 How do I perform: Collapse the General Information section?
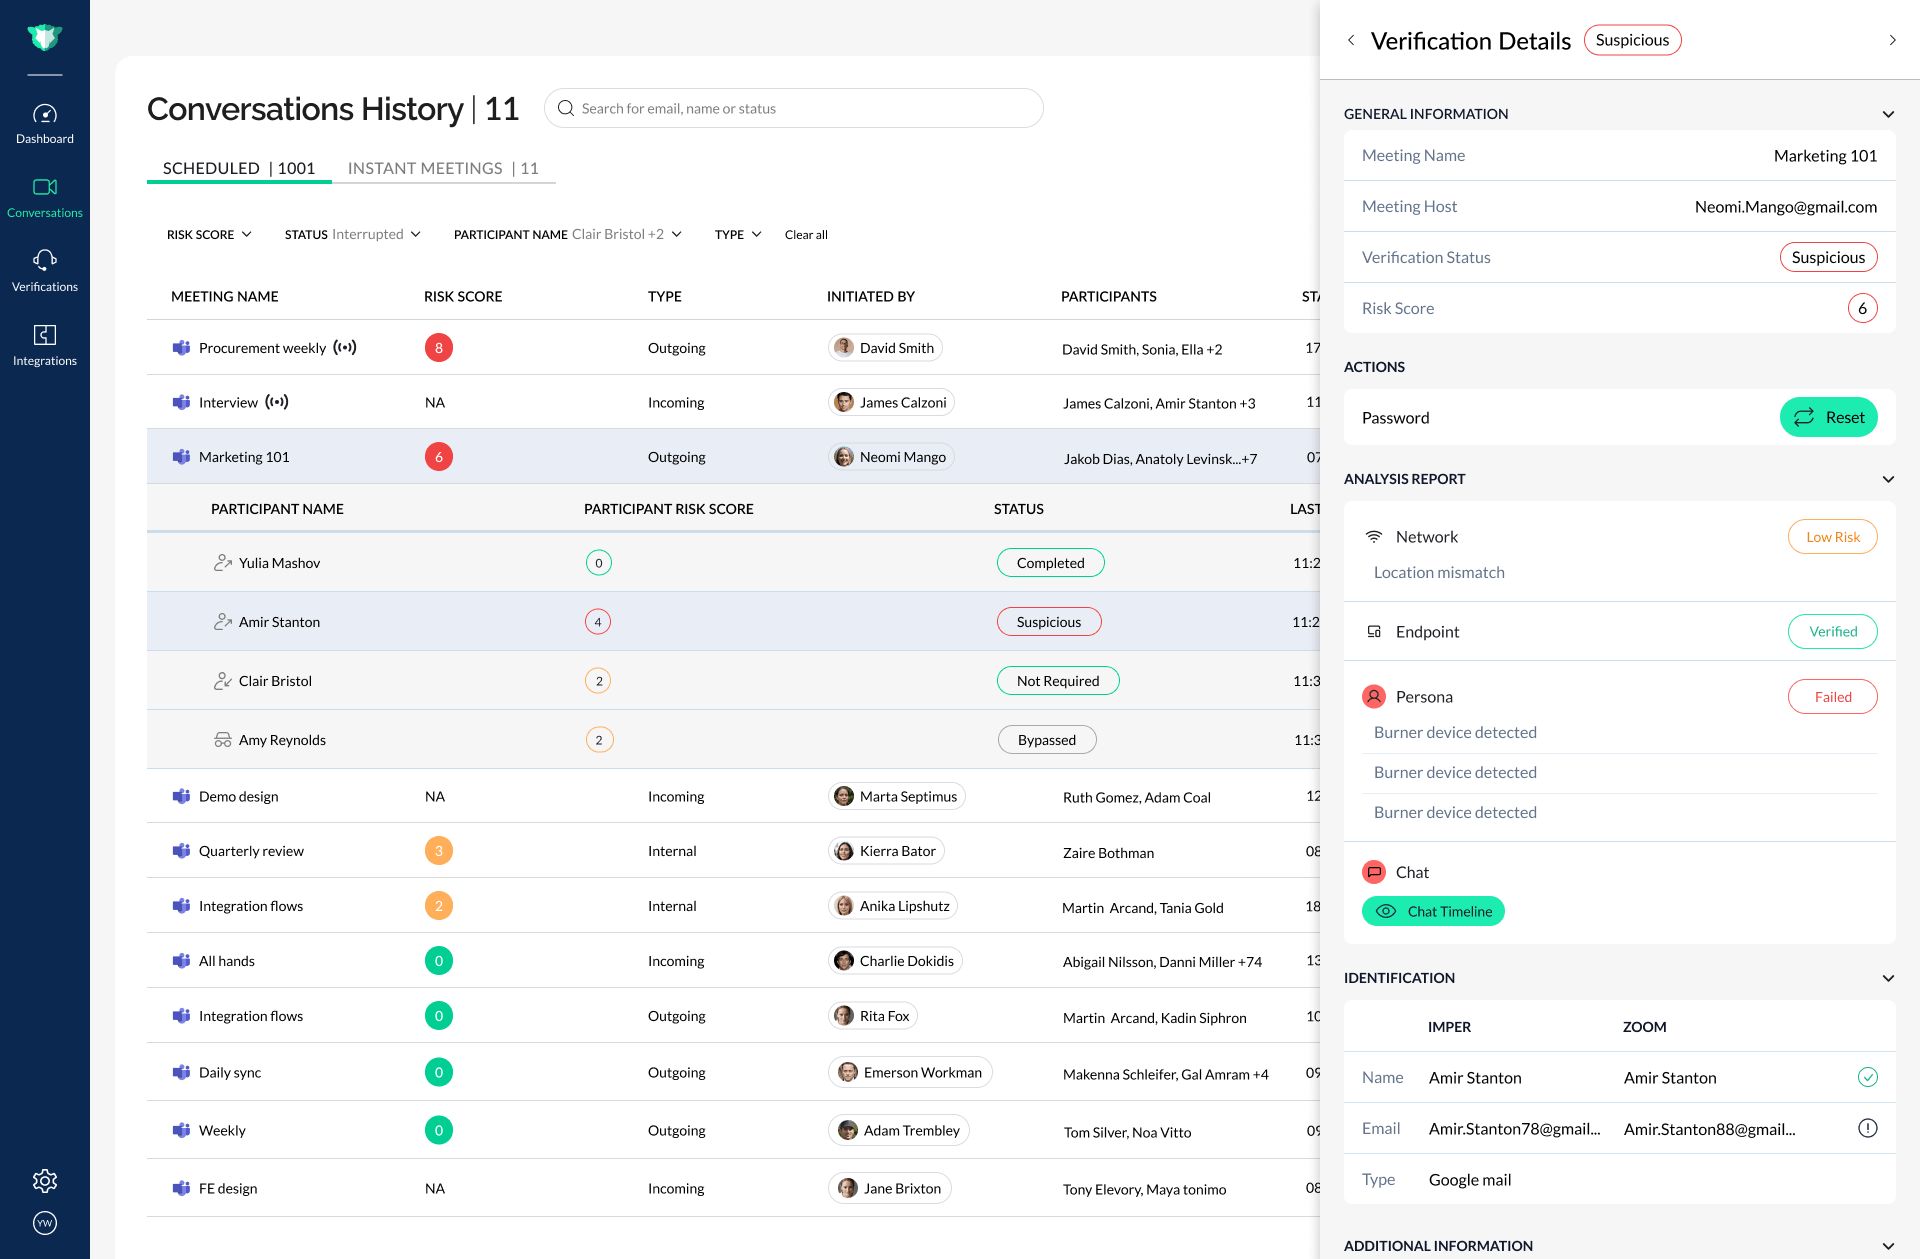coord(1888,114)
